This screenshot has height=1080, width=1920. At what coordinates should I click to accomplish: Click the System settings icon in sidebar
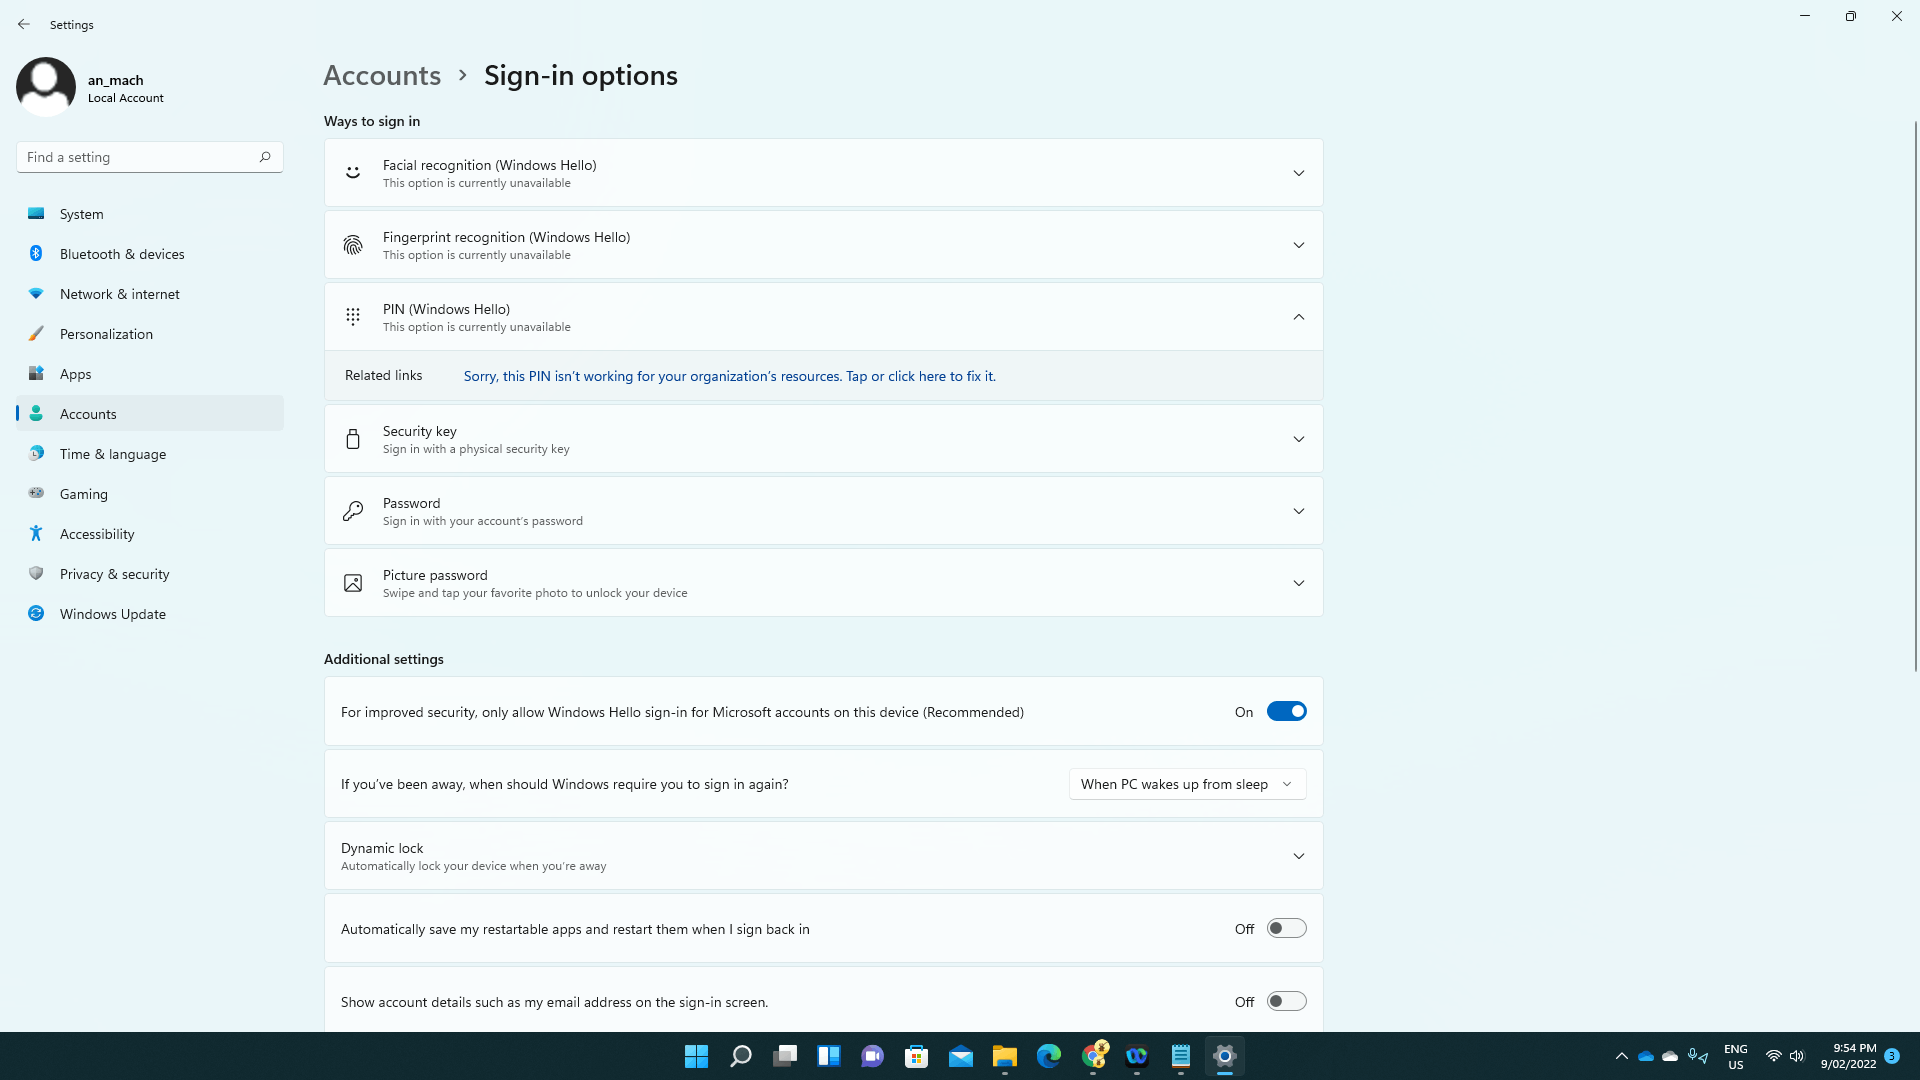pyautogui.click(x=37, y=212)
